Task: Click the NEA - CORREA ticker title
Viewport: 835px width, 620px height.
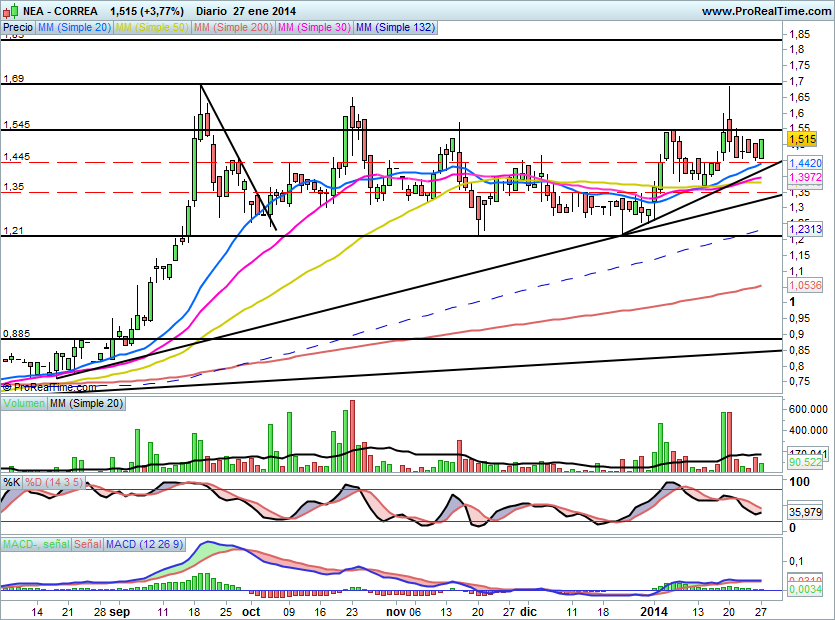Action: pyautogui.click(x=60, y=11)
